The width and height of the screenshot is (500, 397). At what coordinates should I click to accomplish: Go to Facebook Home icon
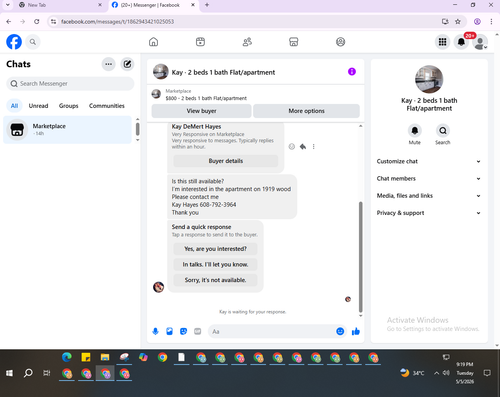(x=153, y=42)
